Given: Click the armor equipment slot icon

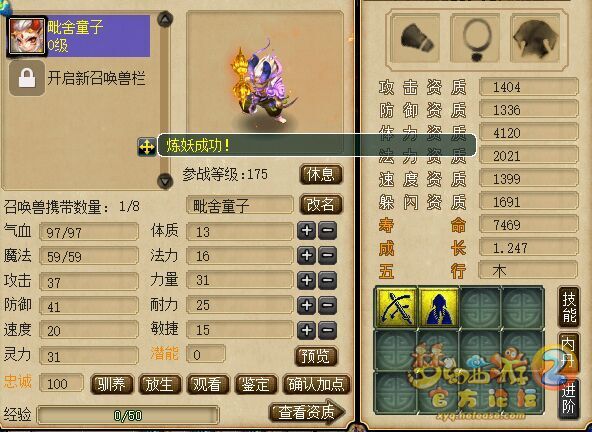Looking at the screenshot, I should [535, 39].
